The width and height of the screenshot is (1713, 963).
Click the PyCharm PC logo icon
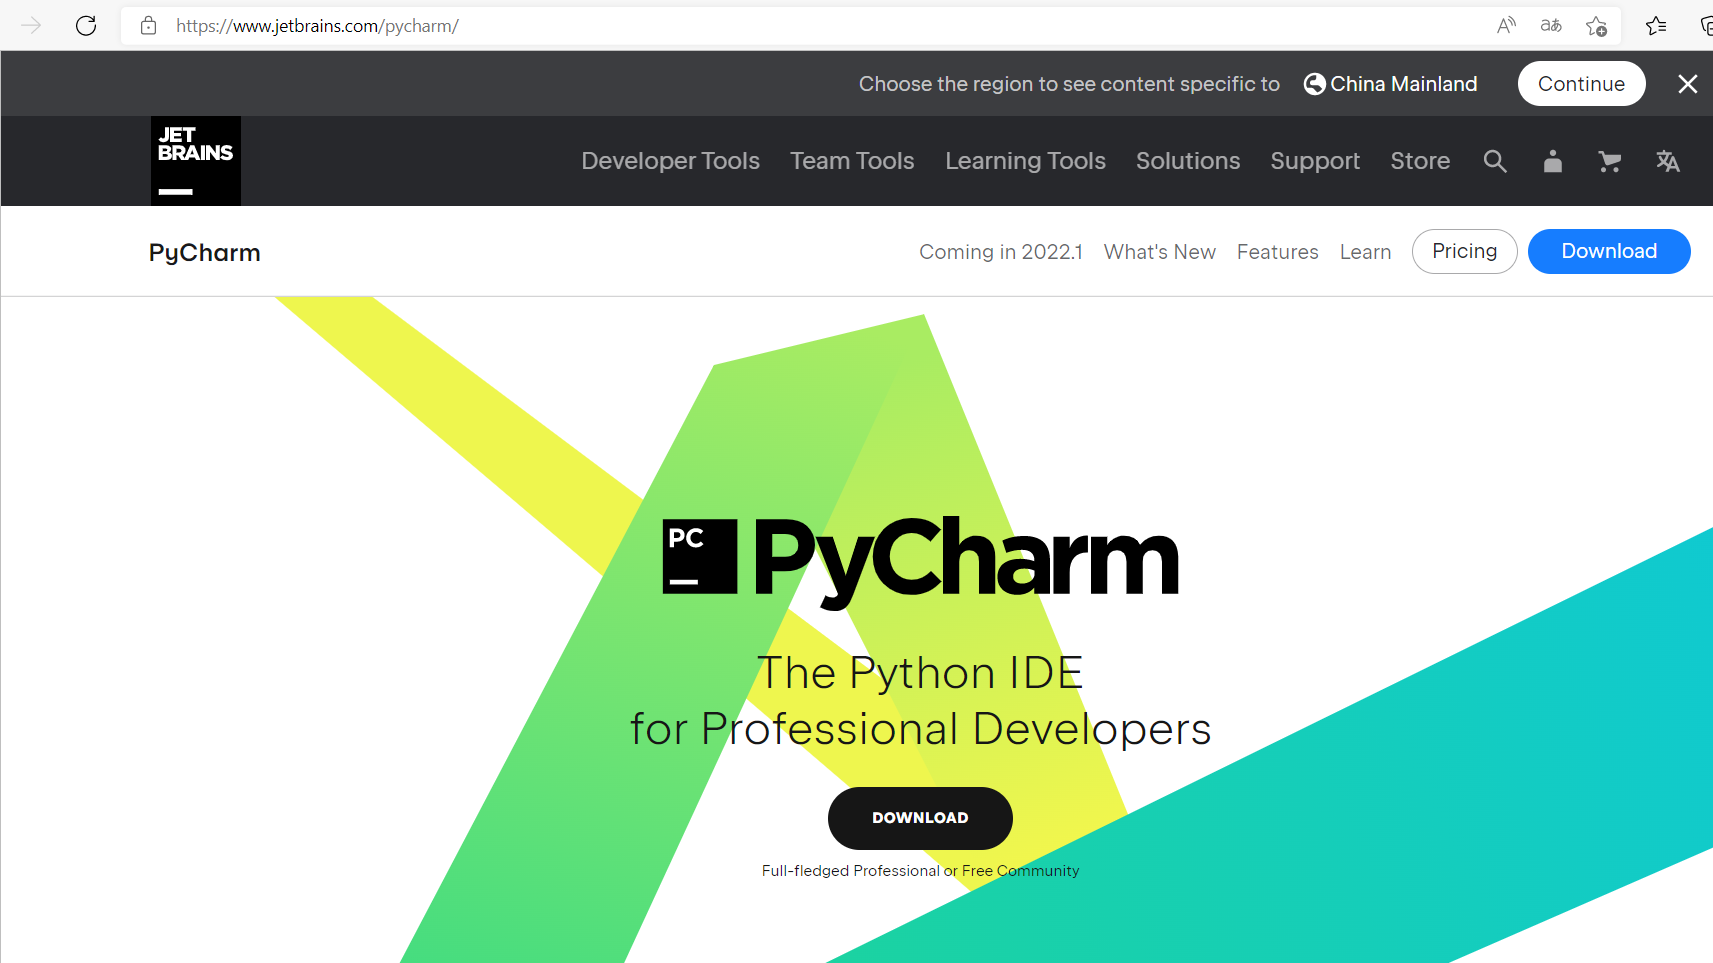698,557
